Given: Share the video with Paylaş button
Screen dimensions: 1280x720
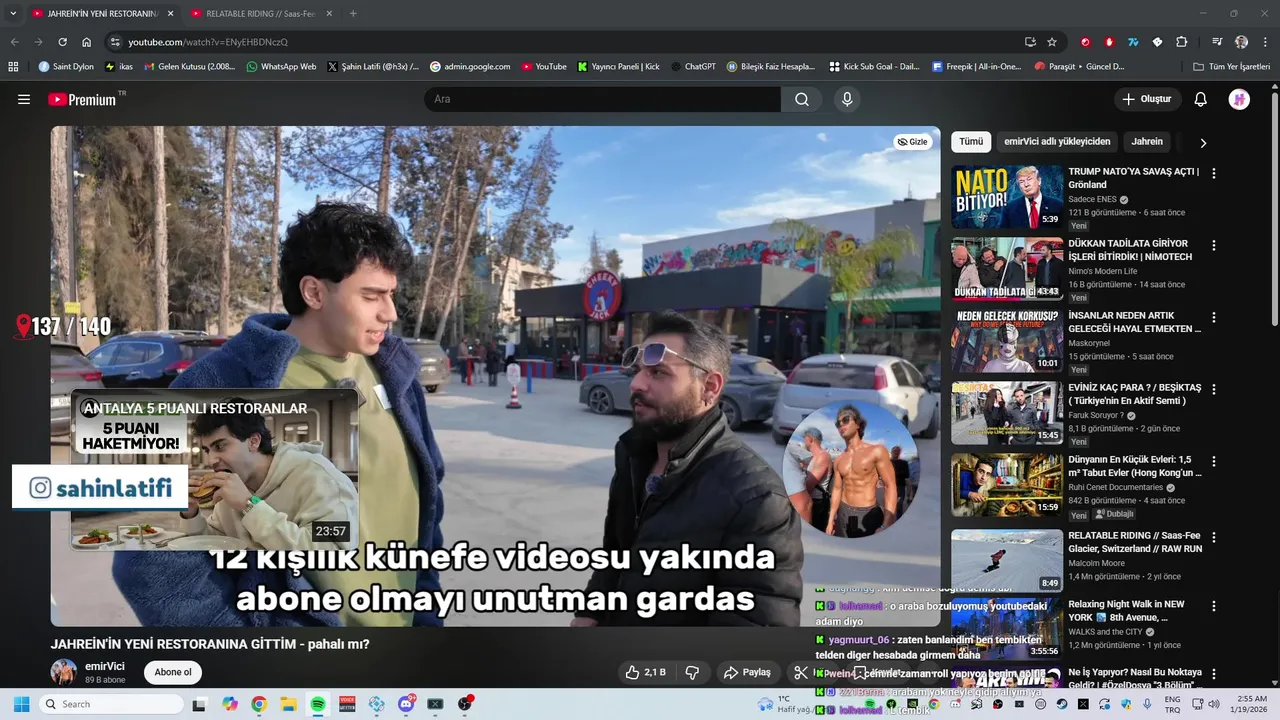Looking at the screenshot, I should 747,672.
